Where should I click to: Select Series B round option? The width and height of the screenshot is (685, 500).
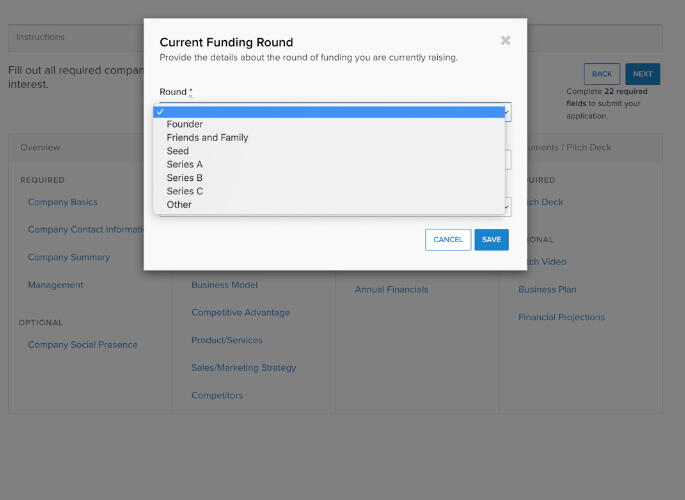[x=185, y=178]
